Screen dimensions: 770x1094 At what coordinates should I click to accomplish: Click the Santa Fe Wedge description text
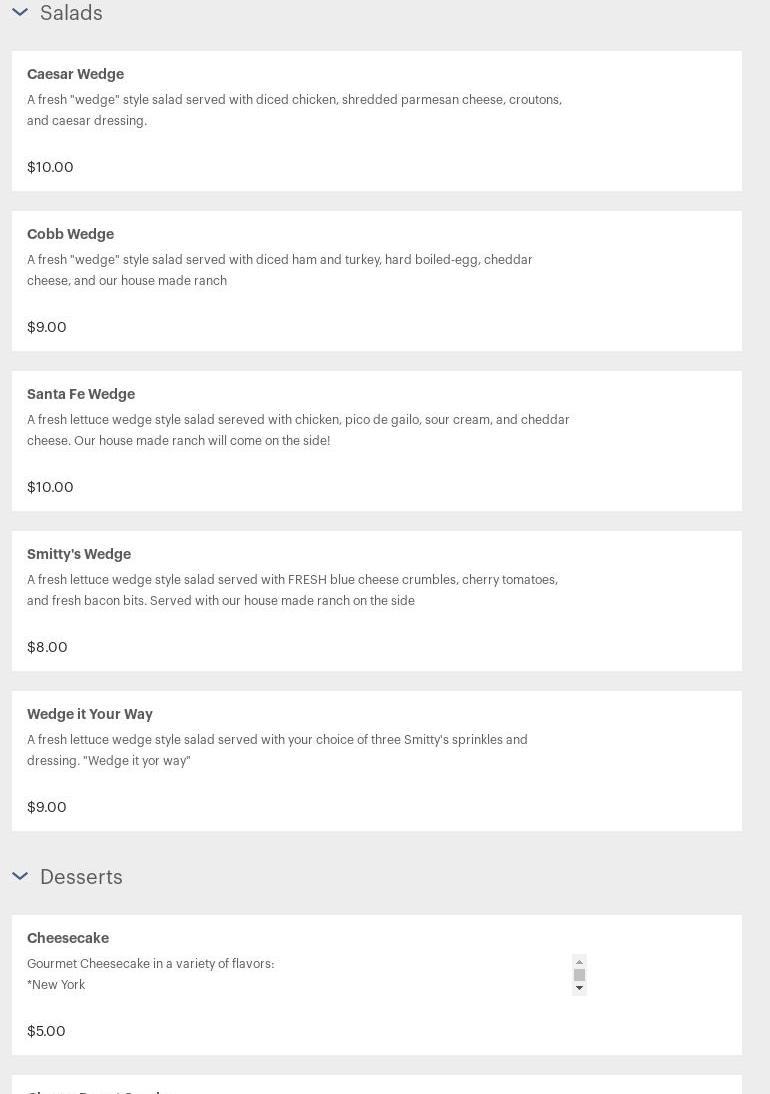(298, 430)
